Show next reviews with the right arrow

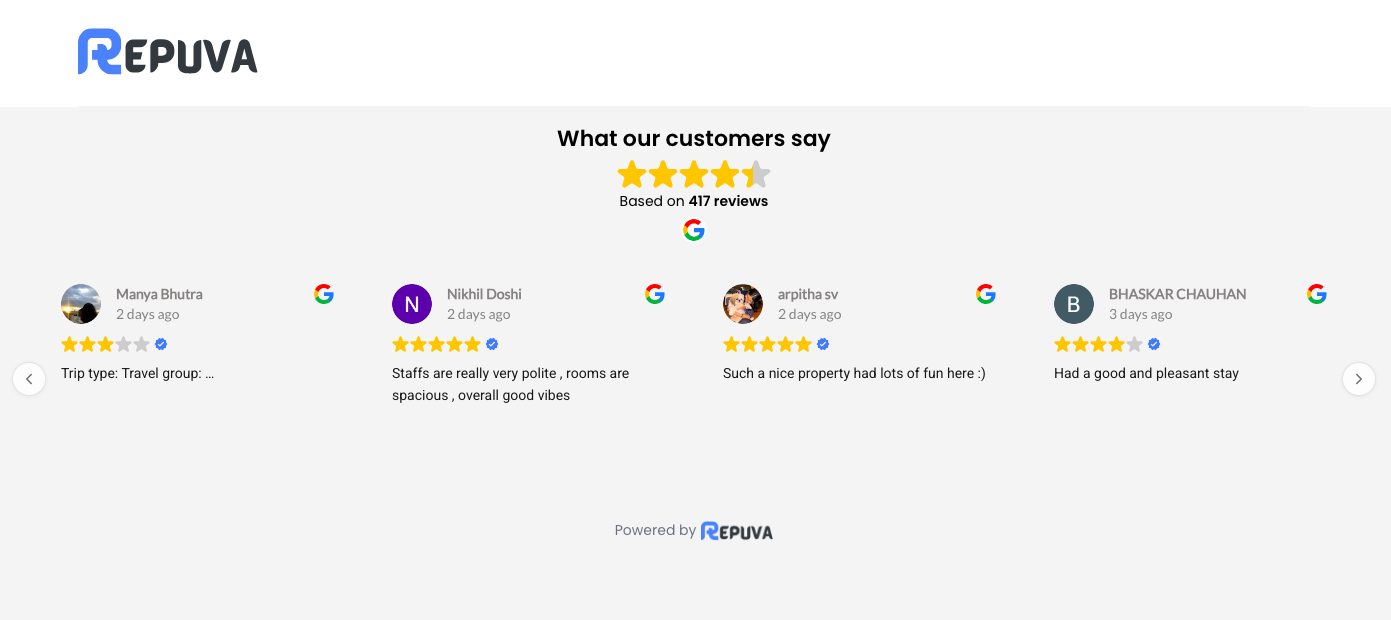point(1358,379)
